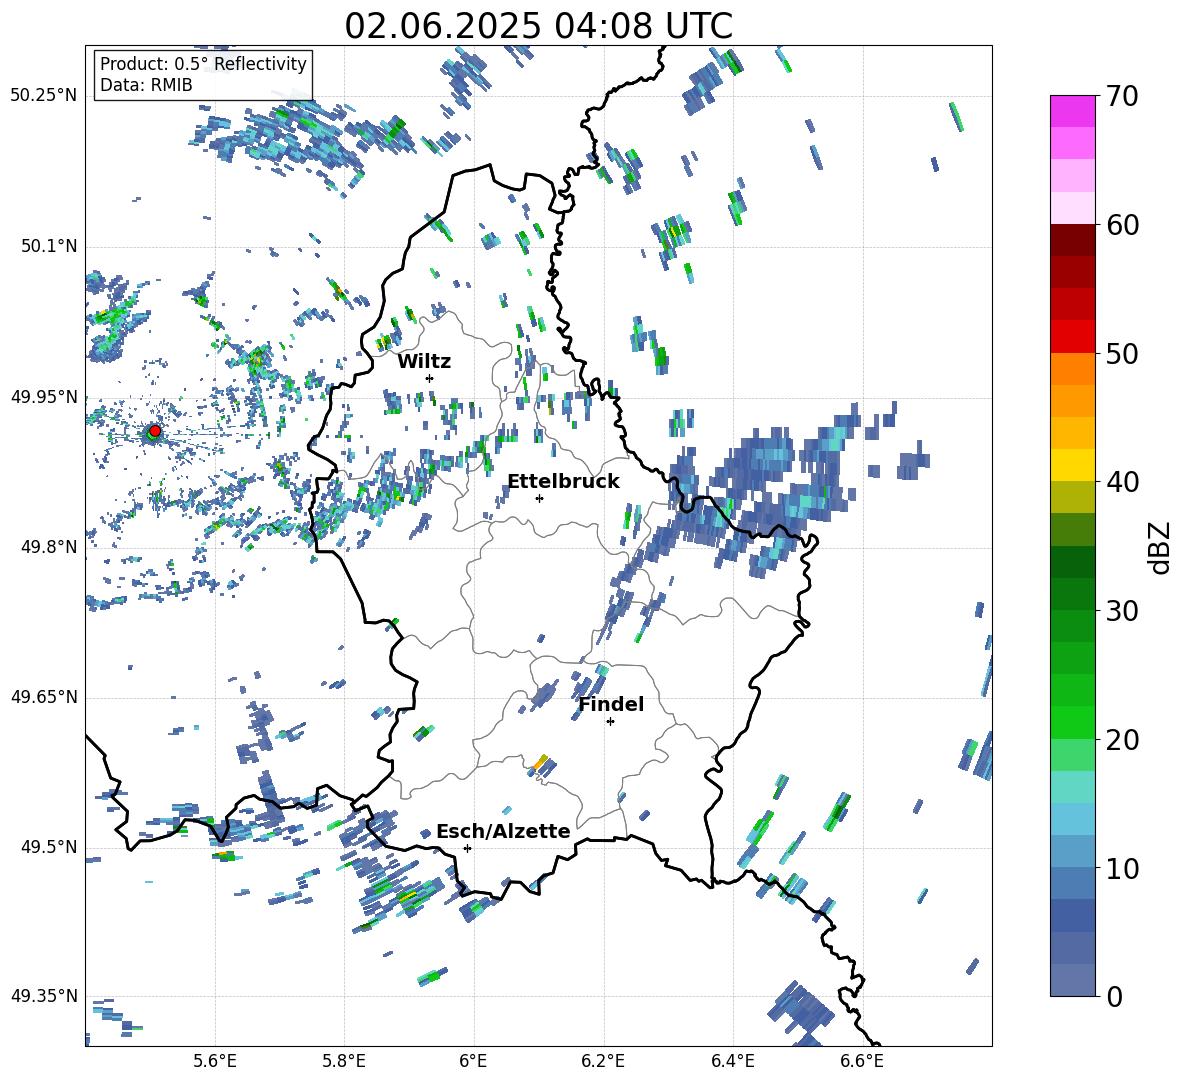The image size is (1184, 1081).
Task: Click the 49.35°N latitude label
Action: 44,996
